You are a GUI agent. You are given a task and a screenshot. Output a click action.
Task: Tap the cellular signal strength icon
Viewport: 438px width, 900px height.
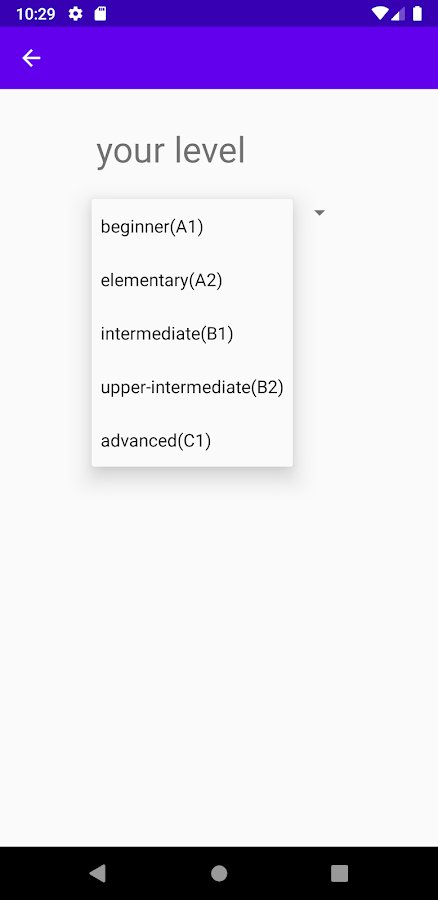398,14
